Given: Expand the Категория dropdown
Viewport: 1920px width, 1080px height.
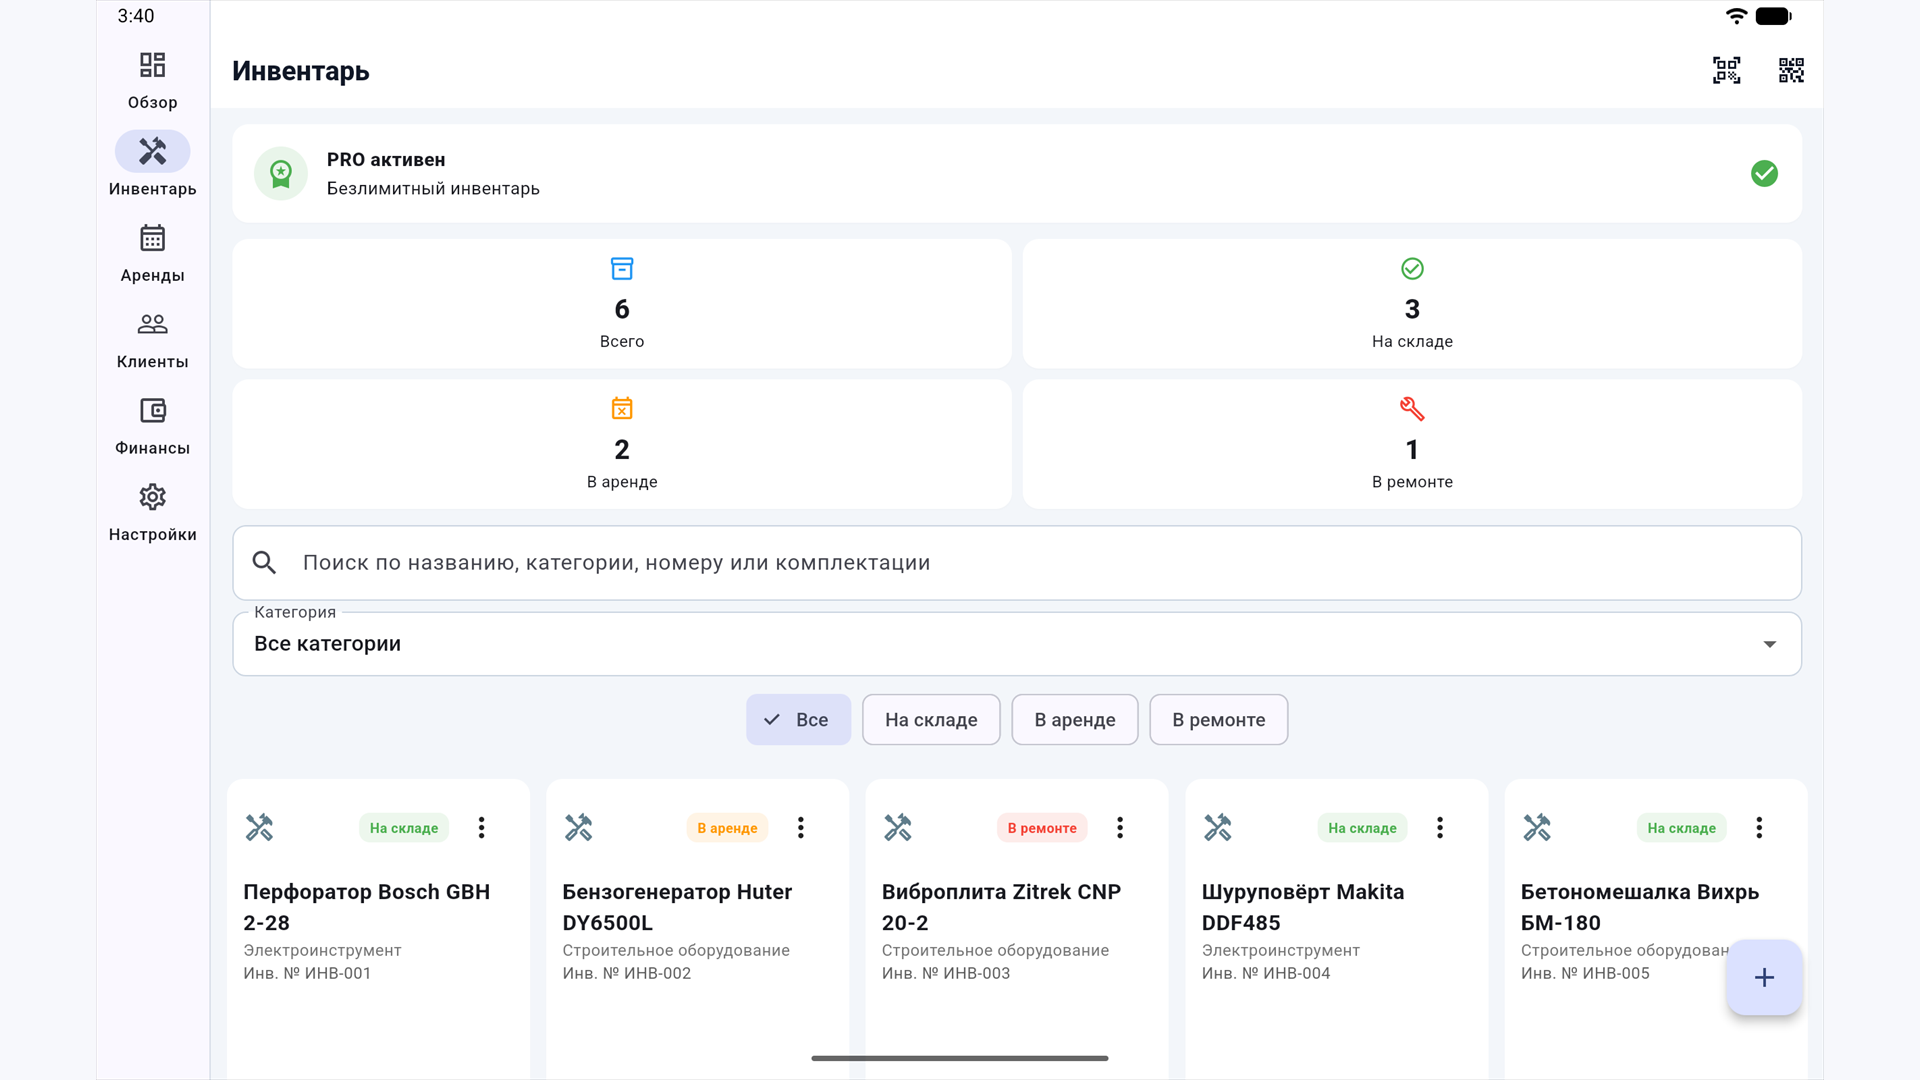Looking at the screenshot, I should [1017, 644].
